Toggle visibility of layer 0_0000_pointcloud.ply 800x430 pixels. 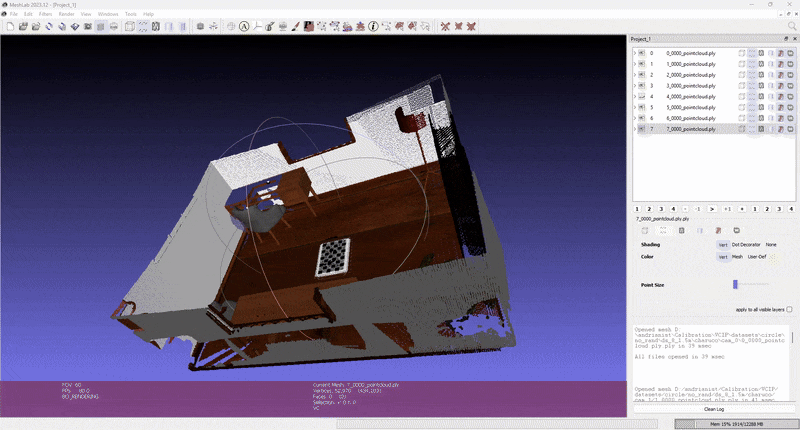[x=640, y=53]
